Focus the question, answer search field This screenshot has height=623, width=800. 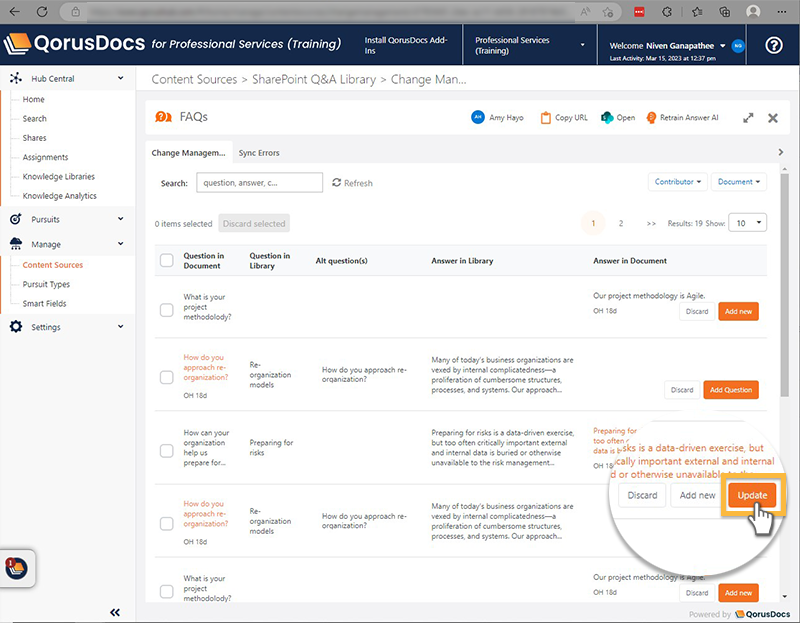259,183
